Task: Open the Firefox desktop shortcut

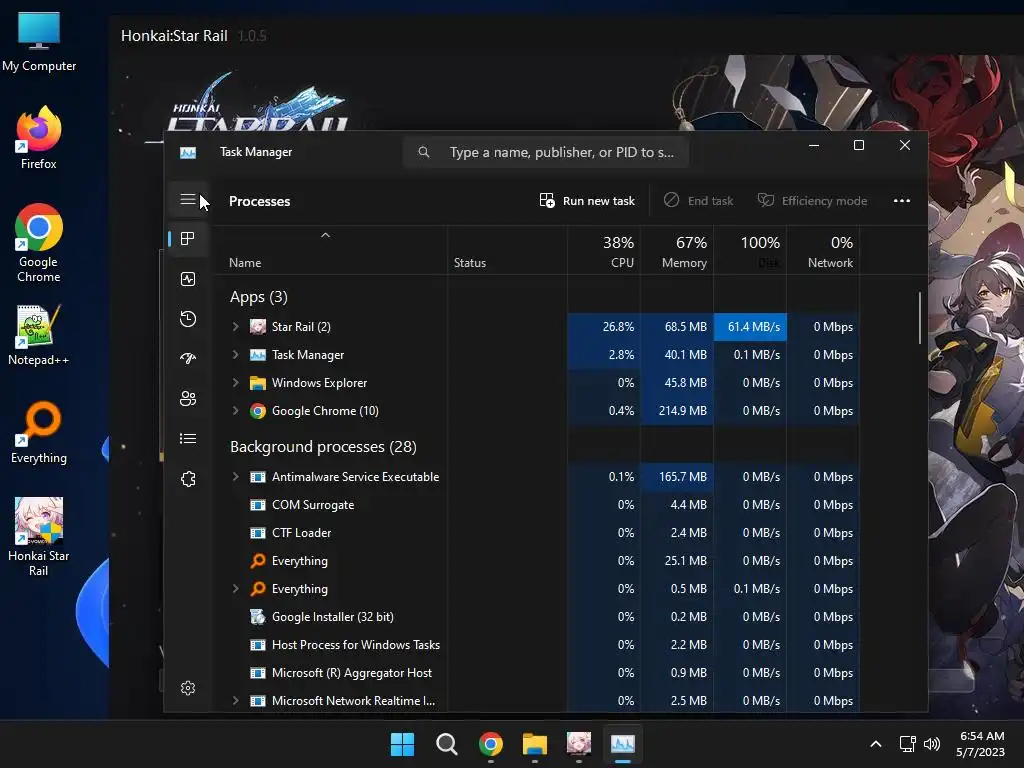Action: coord(39,138)
